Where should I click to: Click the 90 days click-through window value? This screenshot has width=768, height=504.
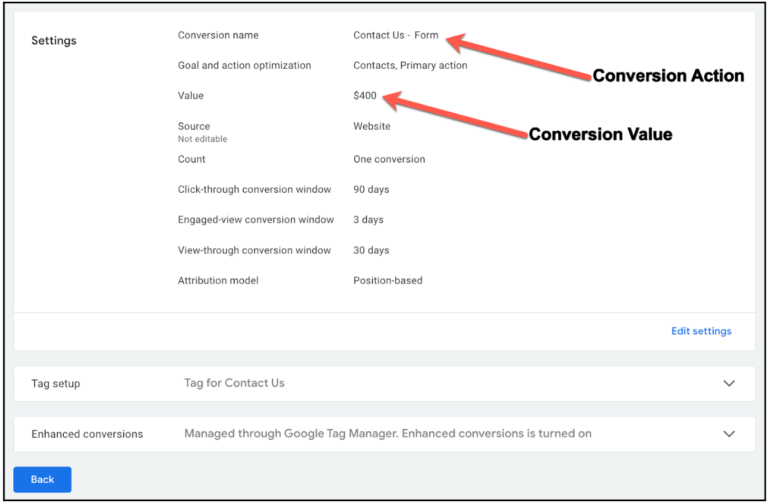(371, 189)
